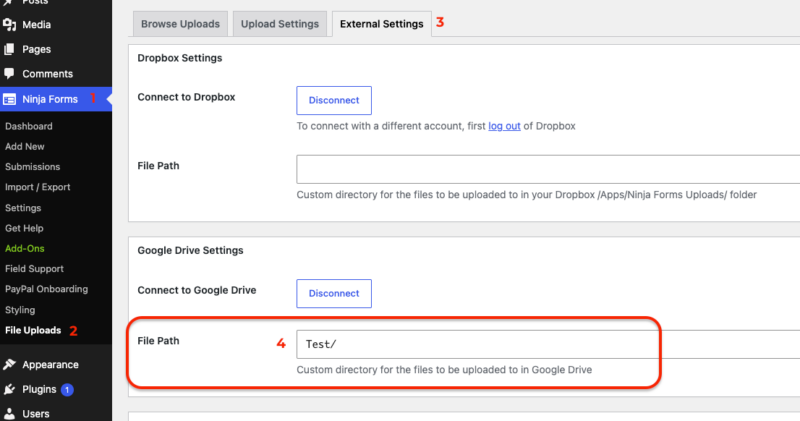The width and height of the screenshot is (800, 421).
Task: Open Pages in the sidebar
Action: point(36,49)
